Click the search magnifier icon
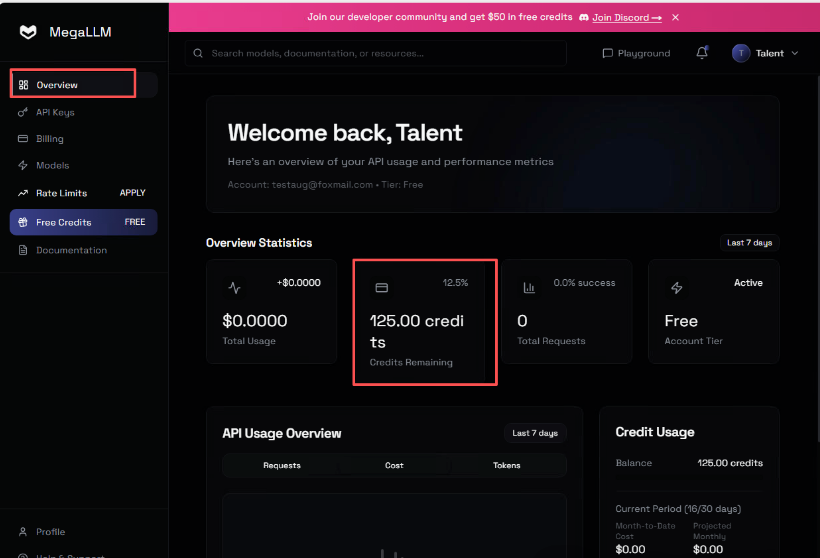 [x=198, y=53]
